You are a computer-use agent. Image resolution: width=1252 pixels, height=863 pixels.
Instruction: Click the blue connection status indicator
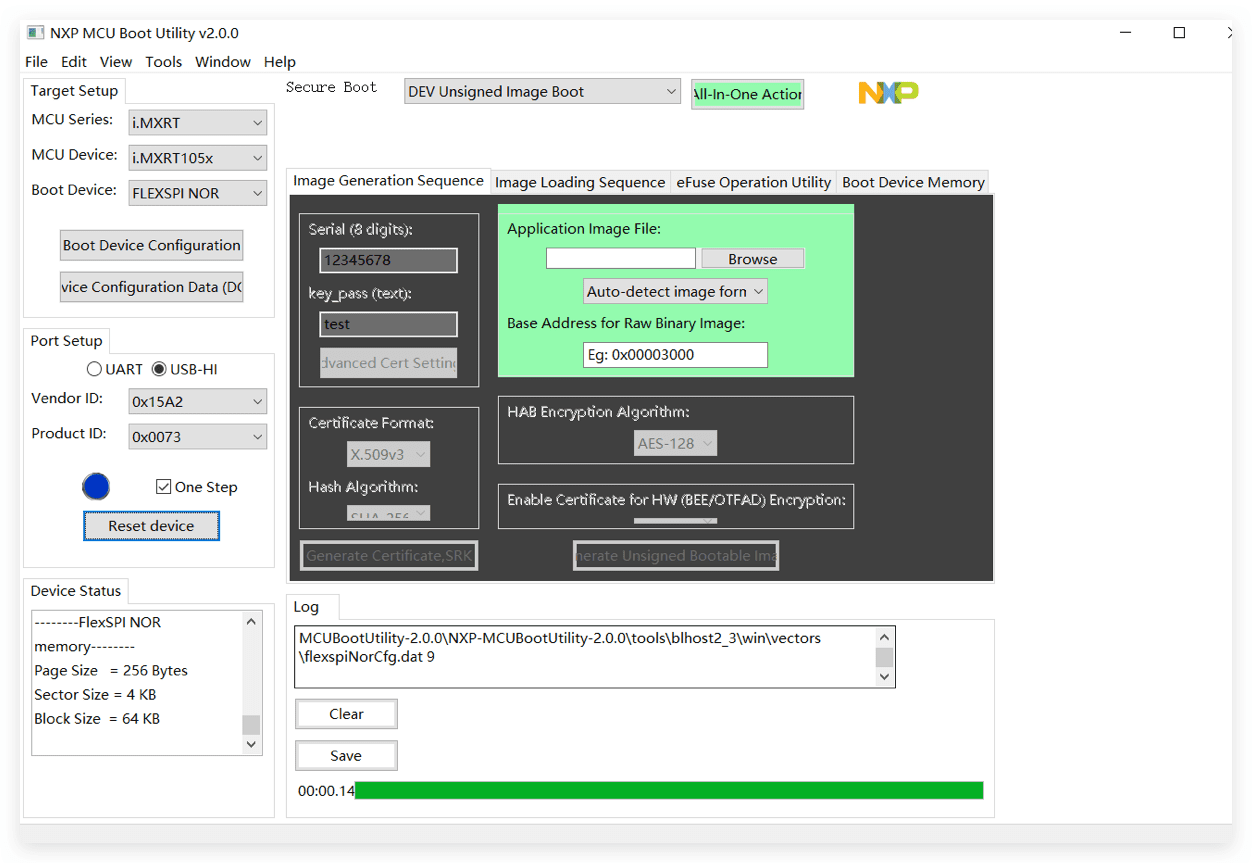pos(96,487)
